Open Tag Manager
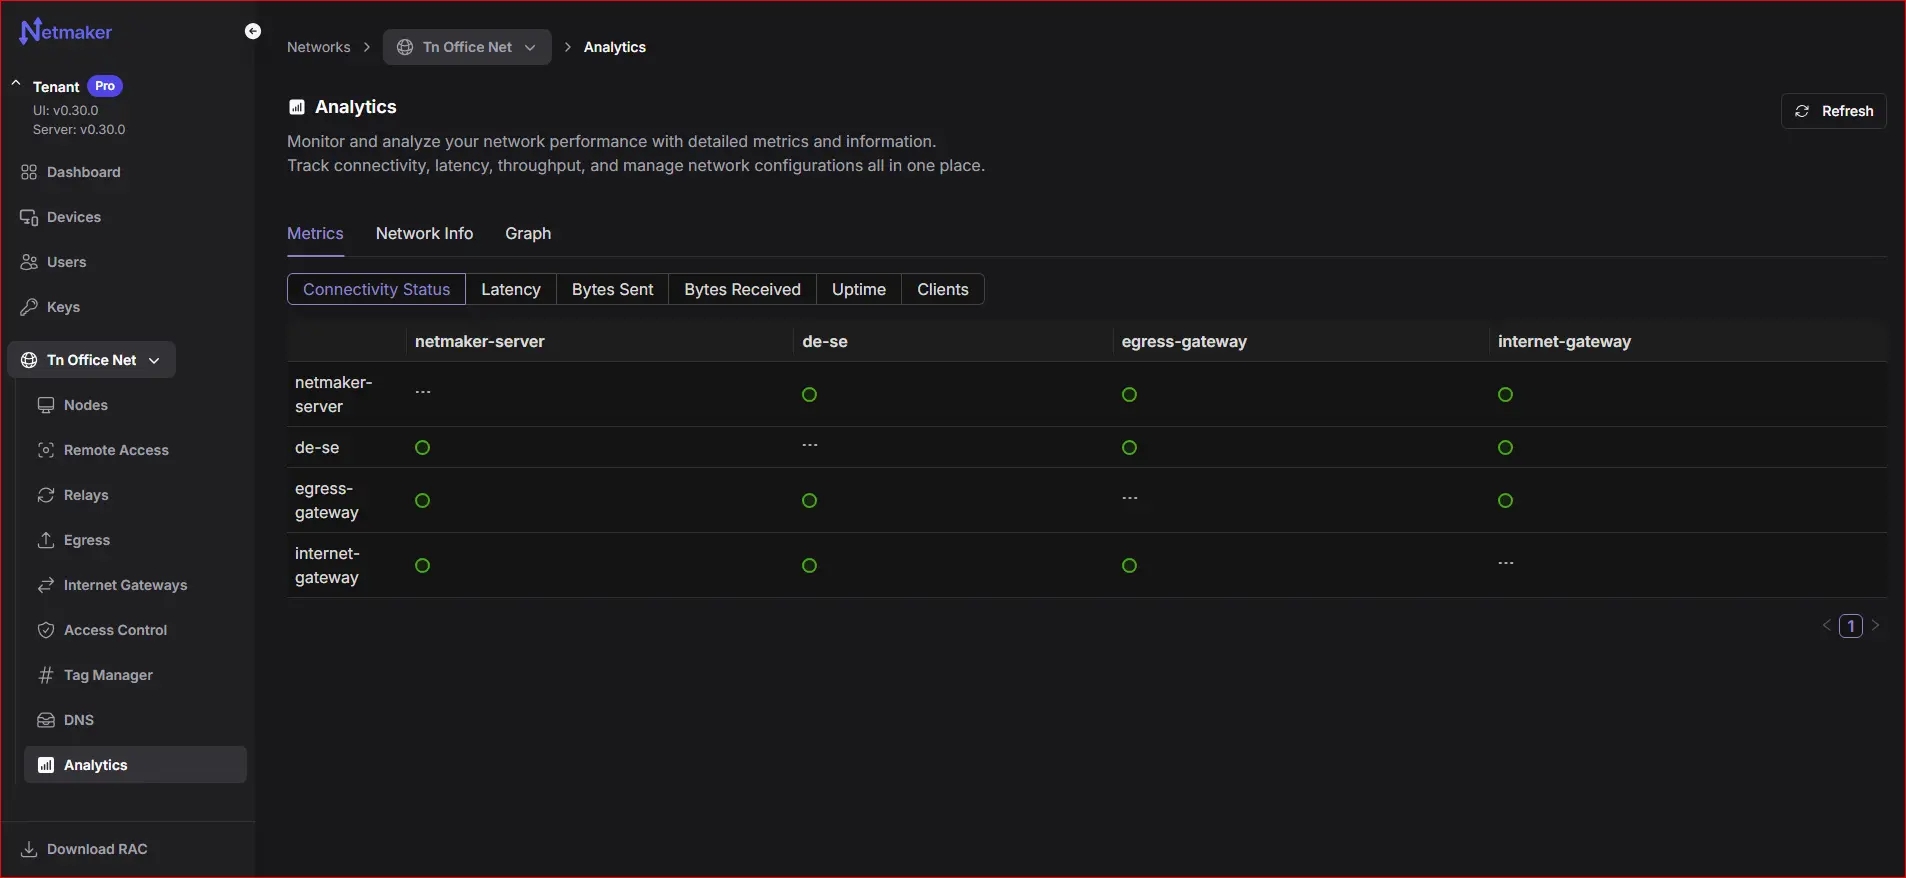Viewport: 1906px width, 878px height. click(x=108, y=675)
